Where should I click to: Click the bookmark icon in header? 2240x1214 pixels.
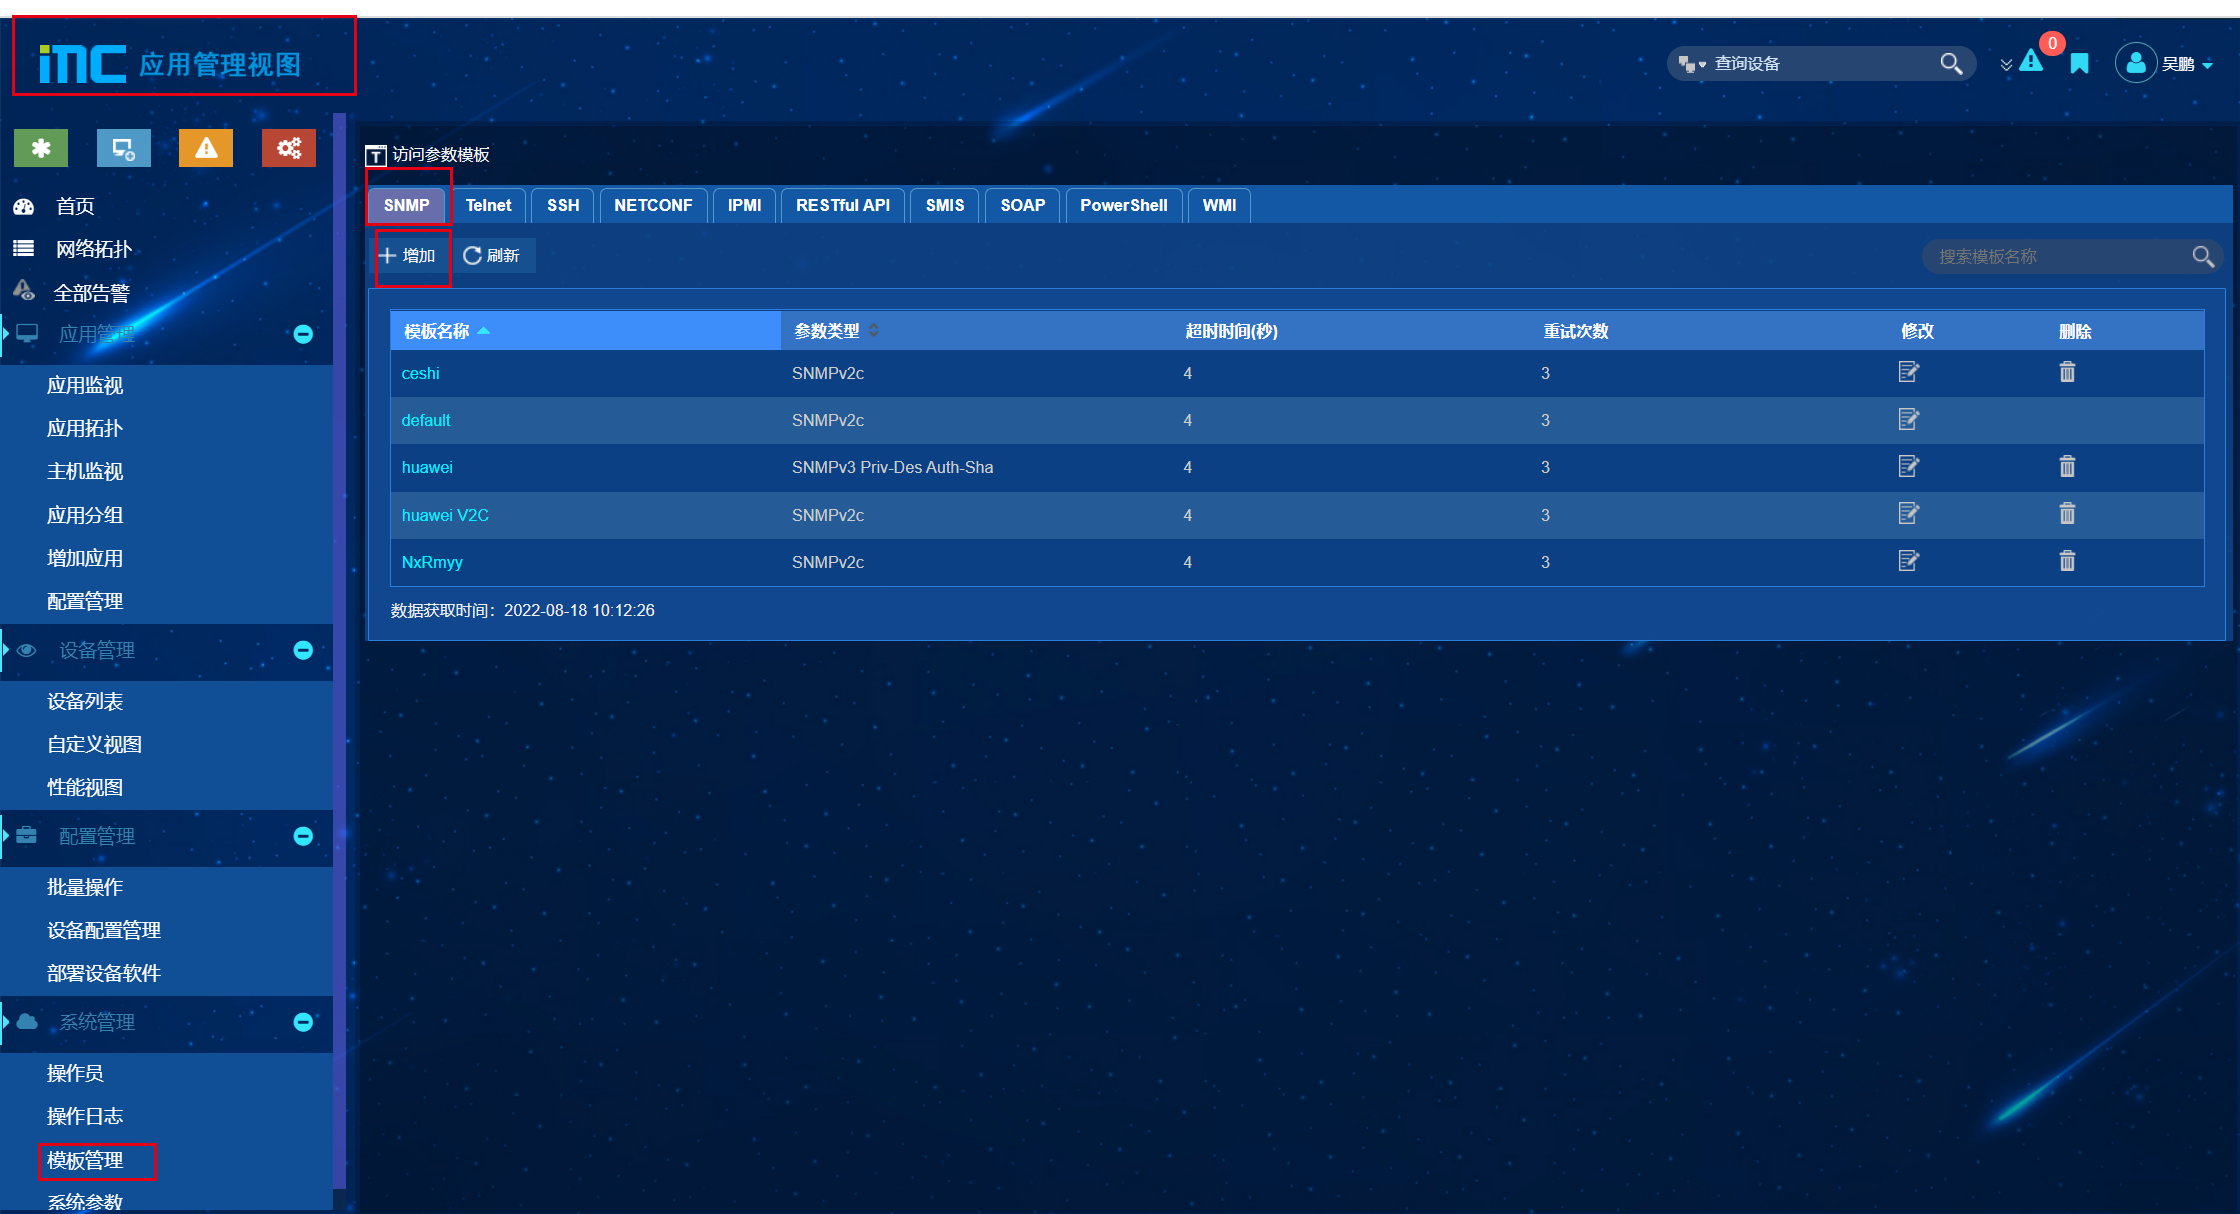click(2080, 64)
